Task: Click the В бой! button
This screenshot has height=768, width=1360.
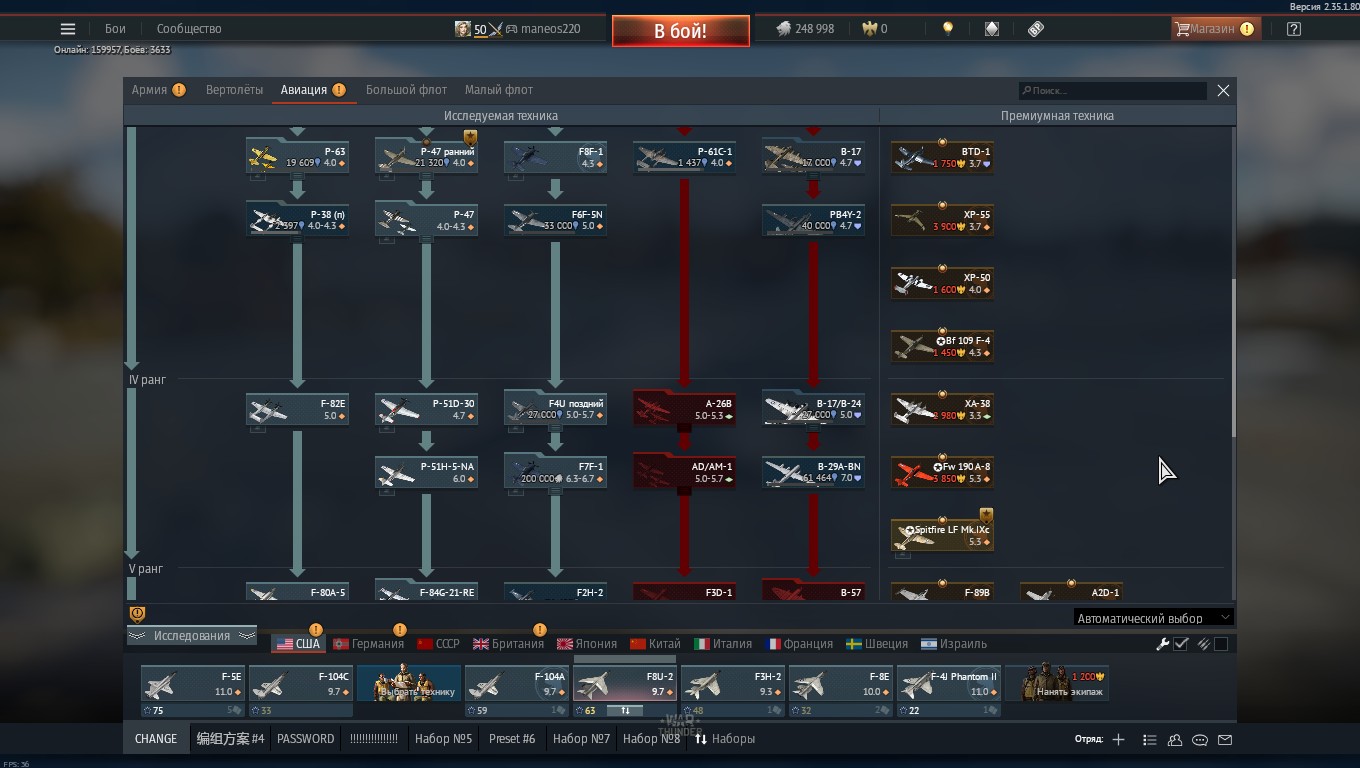Action: coord(680,31)
